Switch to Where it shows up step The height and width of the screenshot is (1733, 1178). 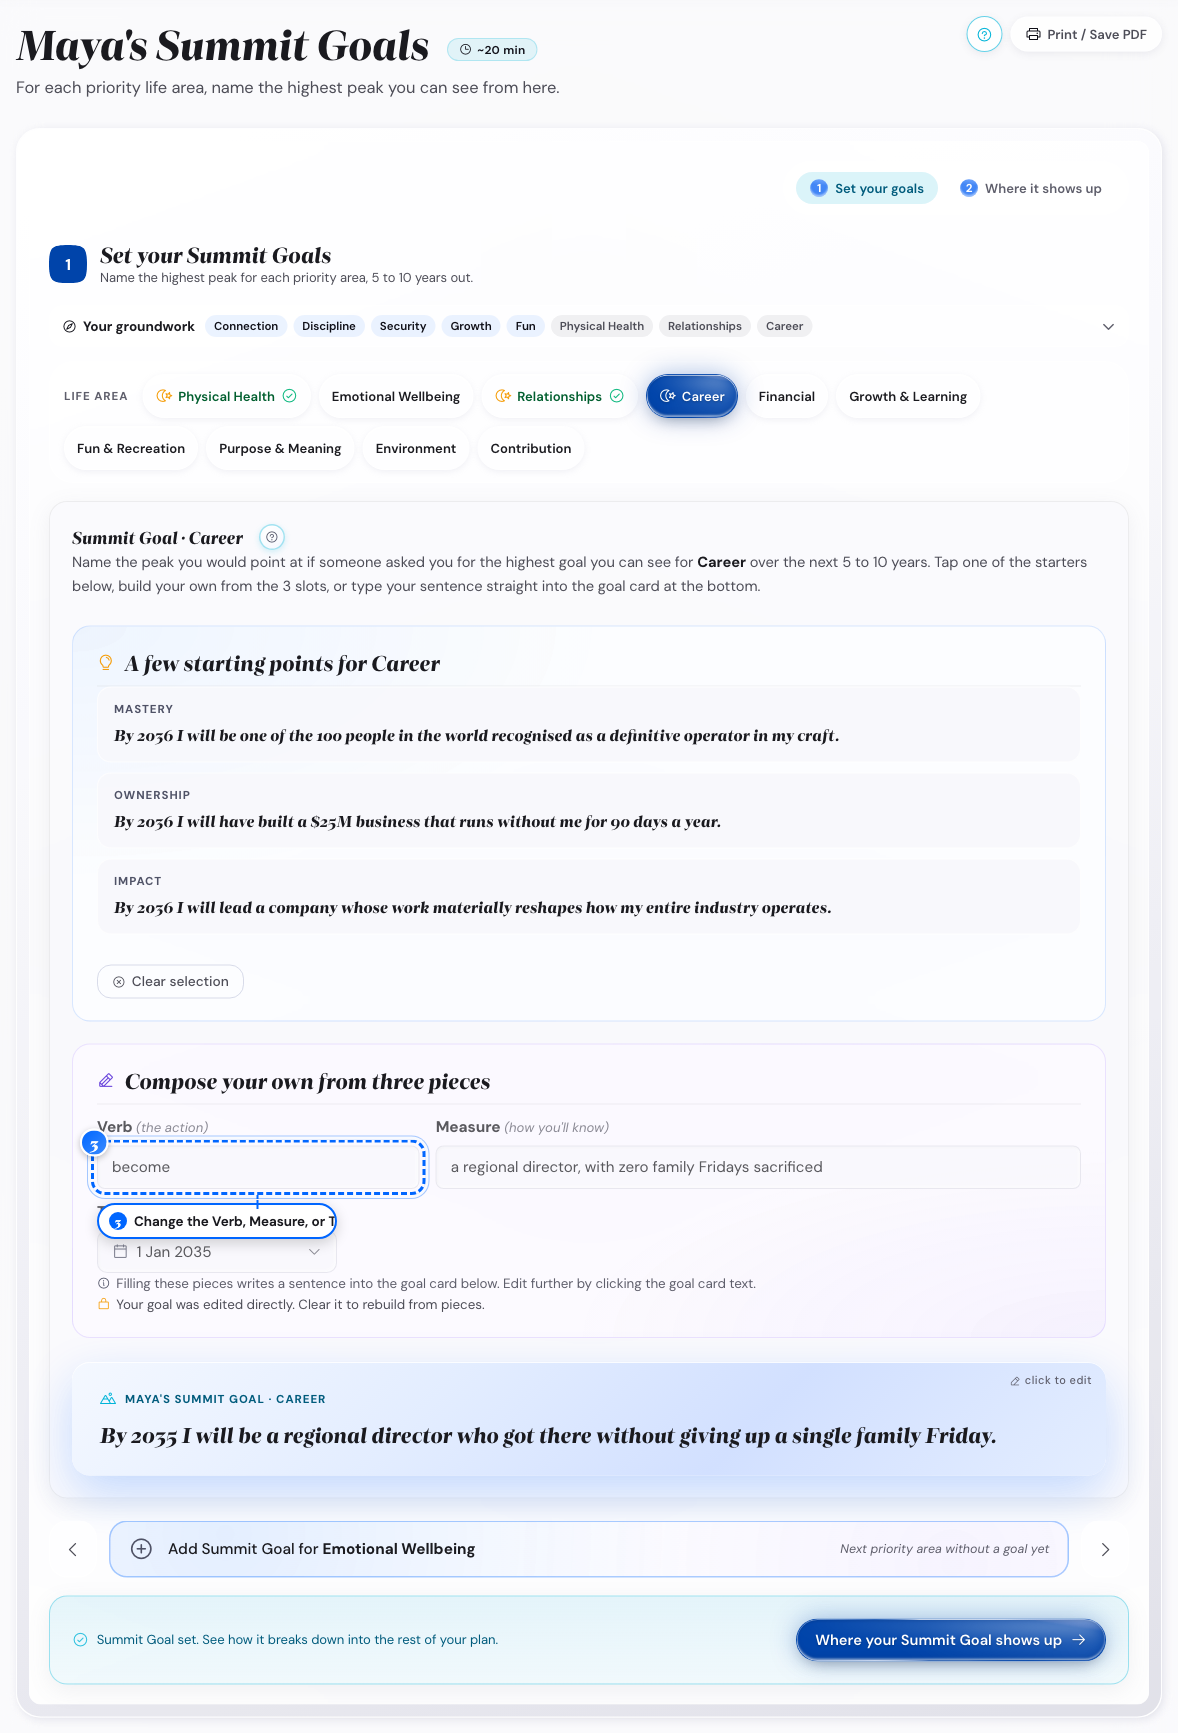coord(1031,188)
